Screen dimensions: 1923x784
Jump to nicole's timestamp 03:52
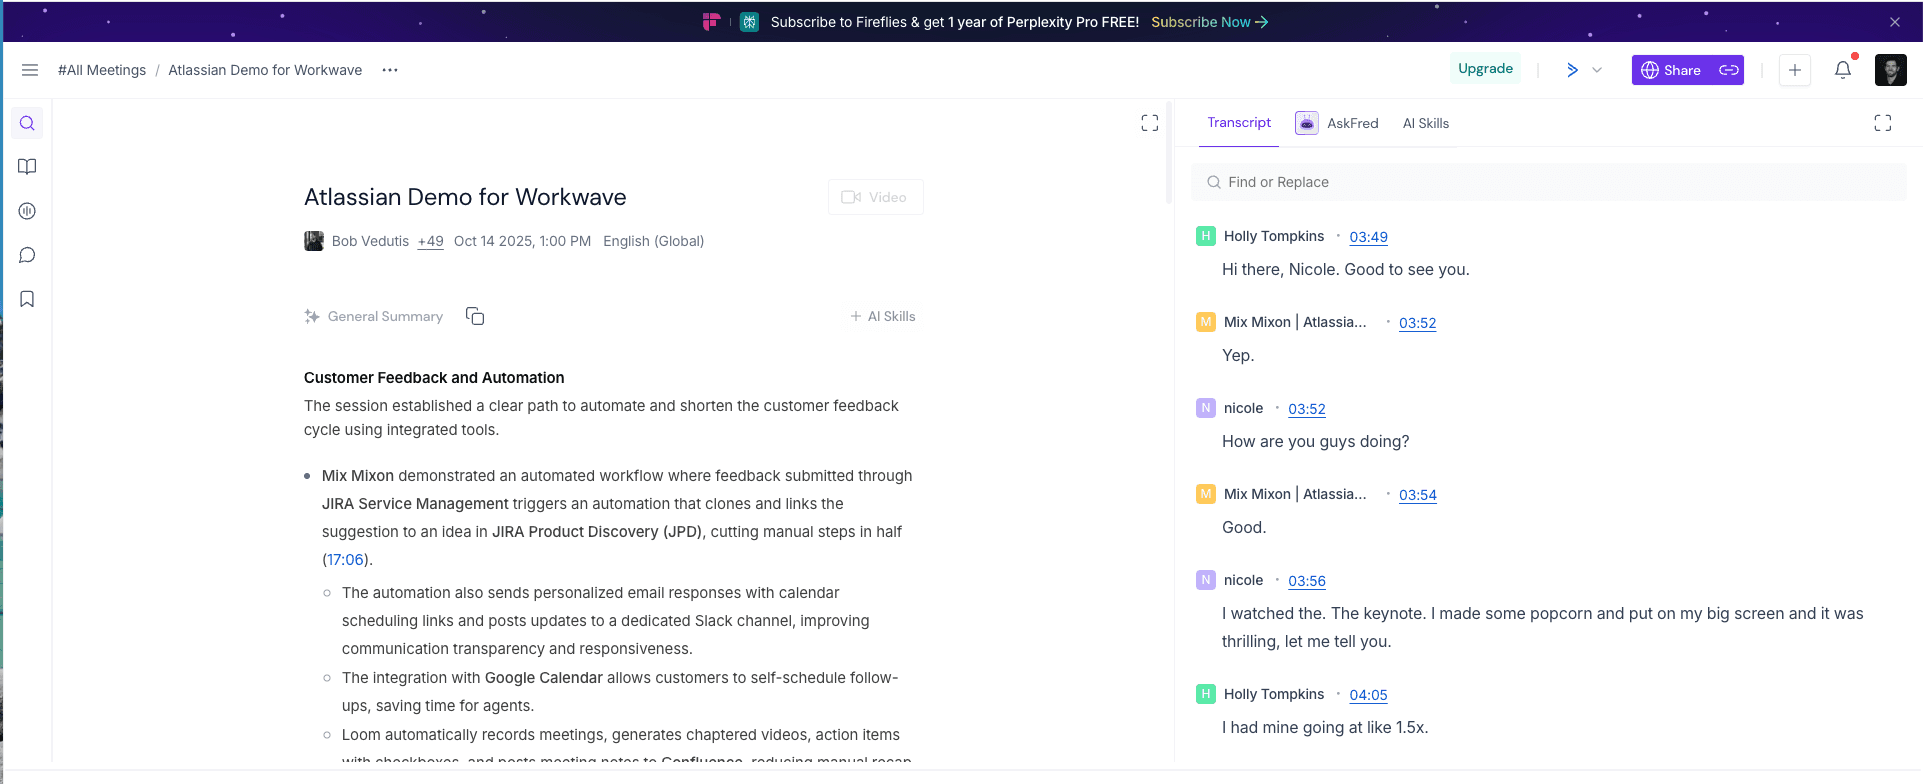pos(1306,409)
